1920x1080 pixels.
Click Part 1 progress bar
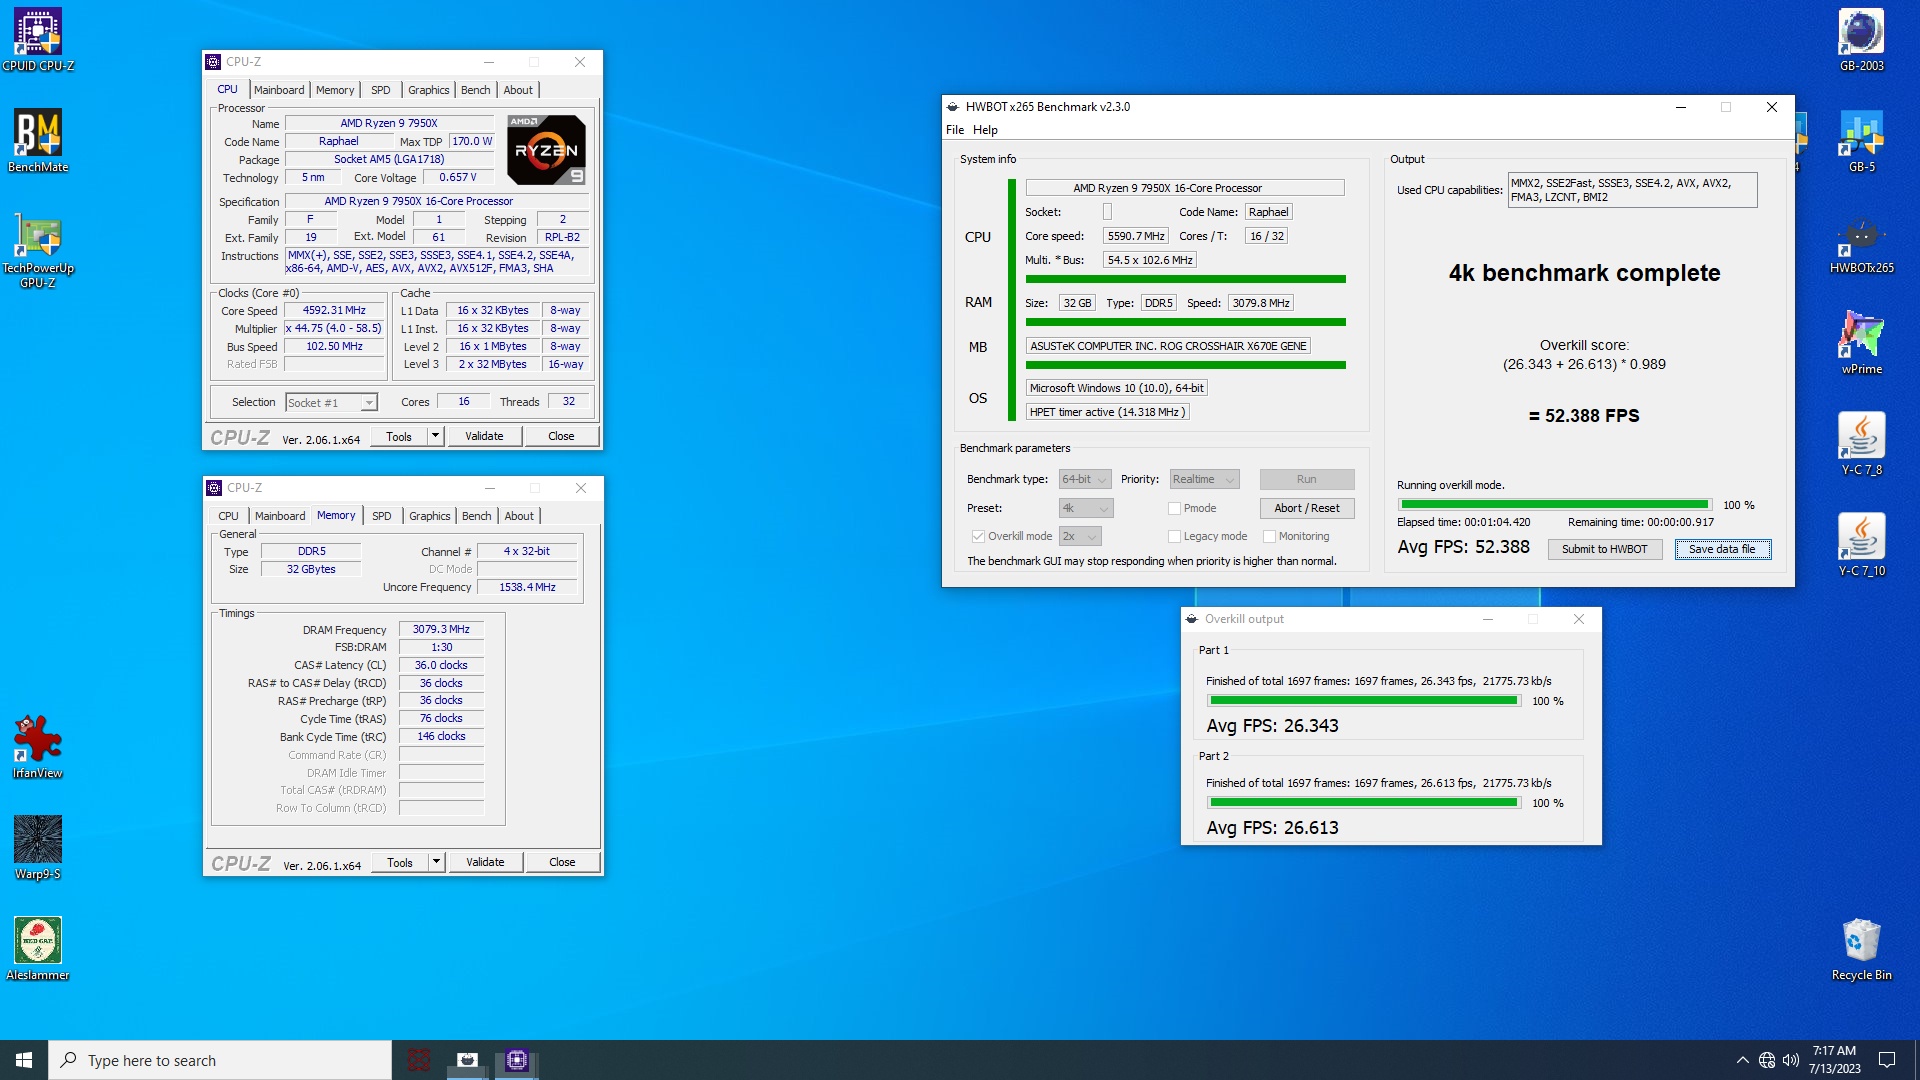pos(1363,701)
